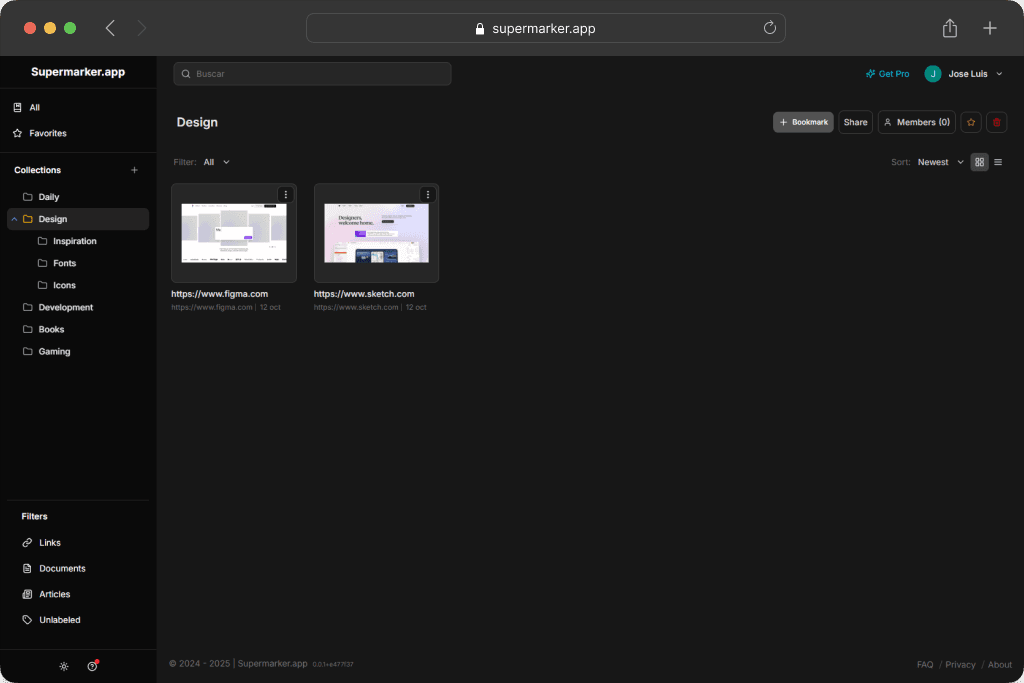1024x683 pixels.
Task: Toggle light/dark theme sun icon
Action: click(x=64, y=666)
